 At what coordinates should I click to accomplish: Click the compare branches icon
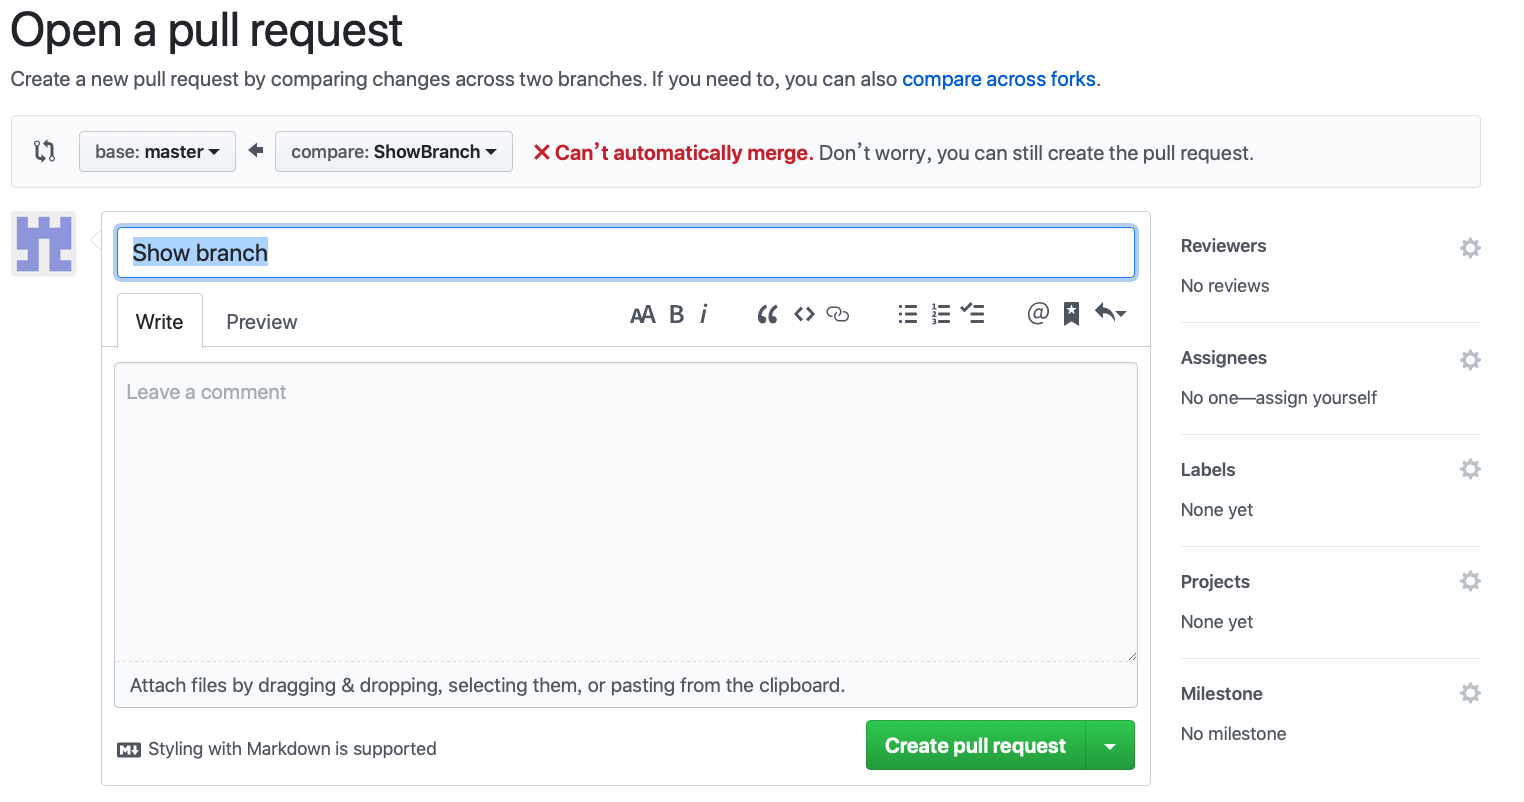pos(44,152)
